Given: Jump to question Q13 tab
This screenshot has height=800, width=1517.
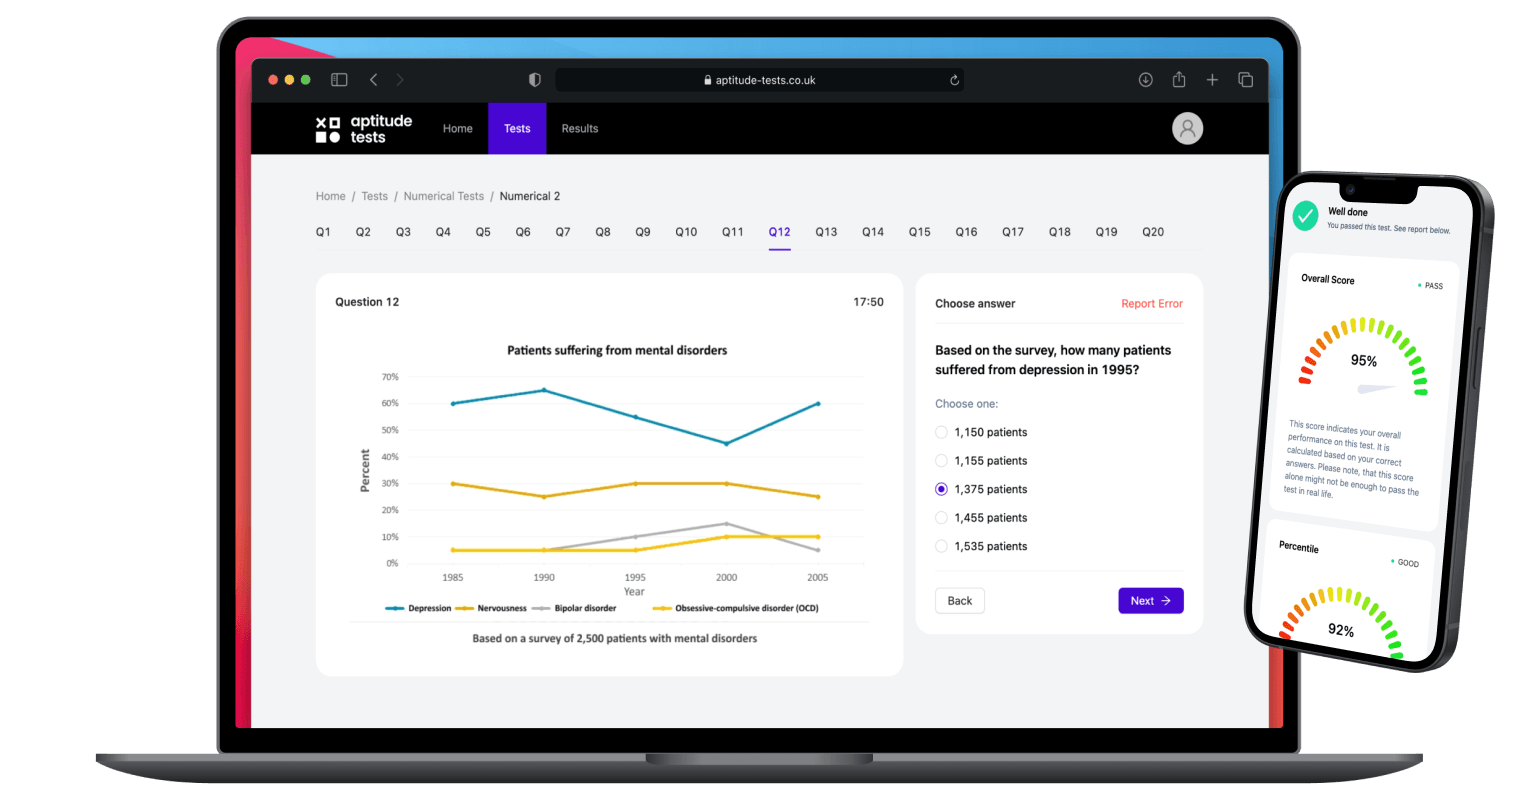Looking at the screenshot, I should [826, 232].
